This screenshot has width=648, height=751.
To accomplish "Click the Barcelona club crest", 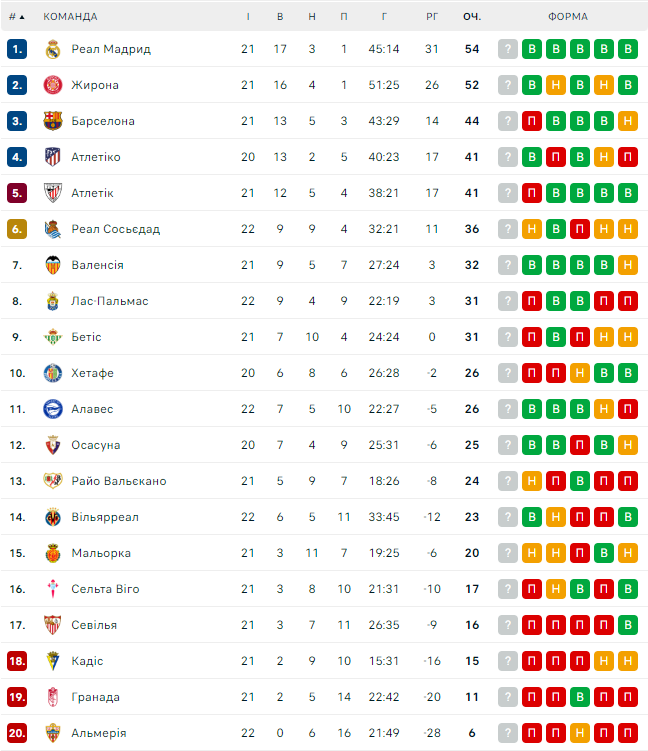I will point(53,121).
